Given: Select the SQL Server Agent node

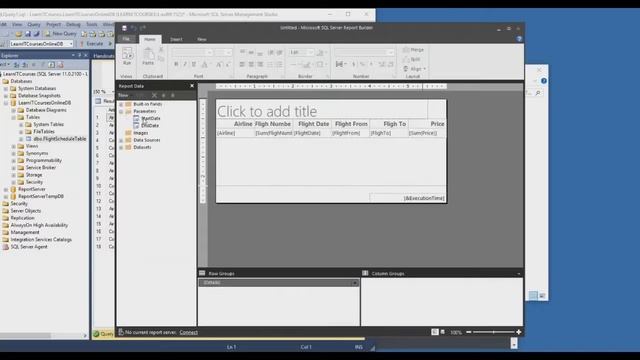Looking at the screenshot, I should click(x=25, y=247).
